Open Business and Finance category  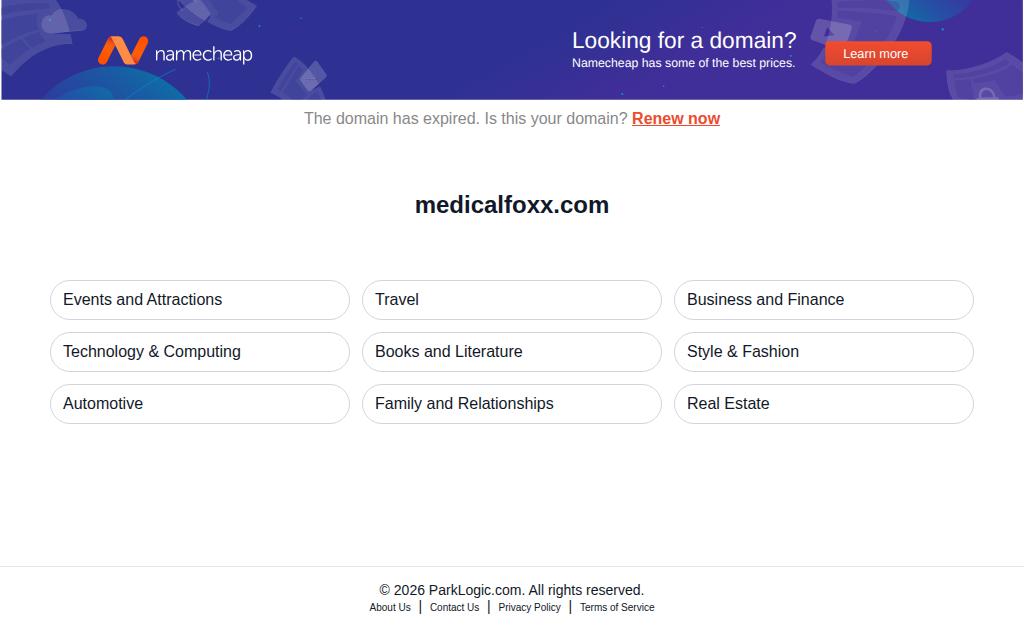[824, 300]
